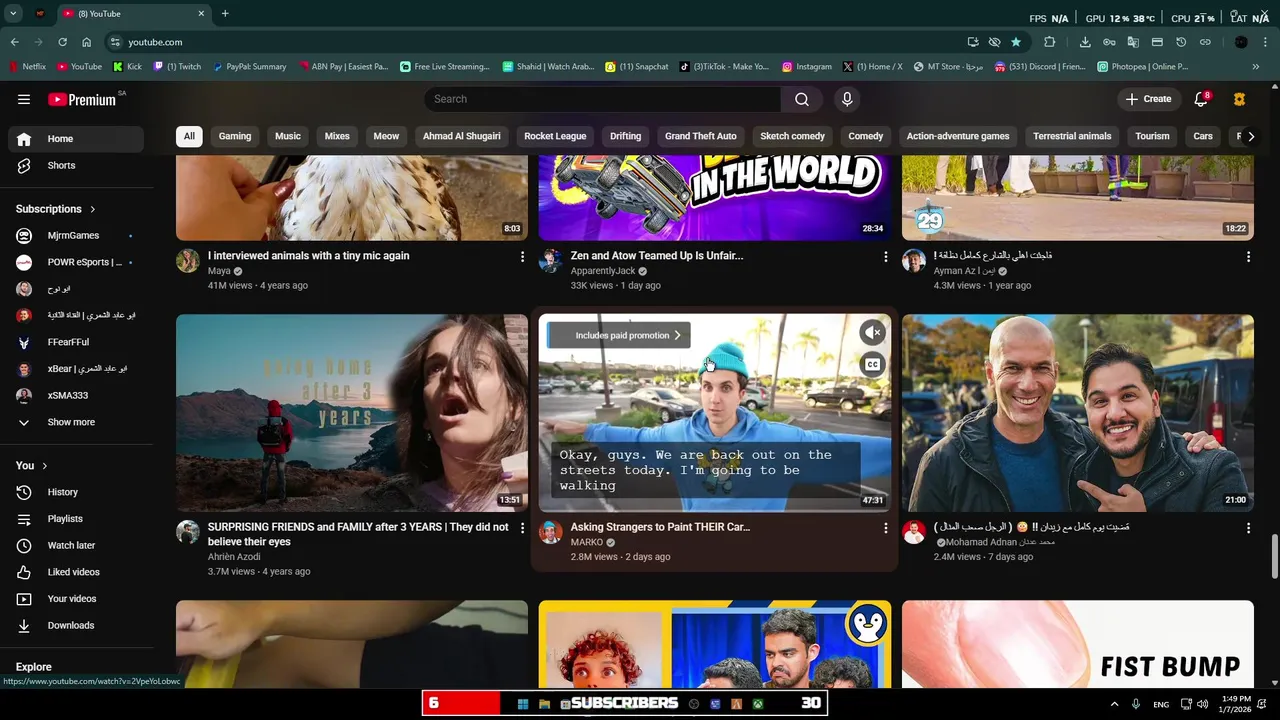1280x720 pixels.
Task: Open options for tiny mic video
Action: tap(522, 257)
